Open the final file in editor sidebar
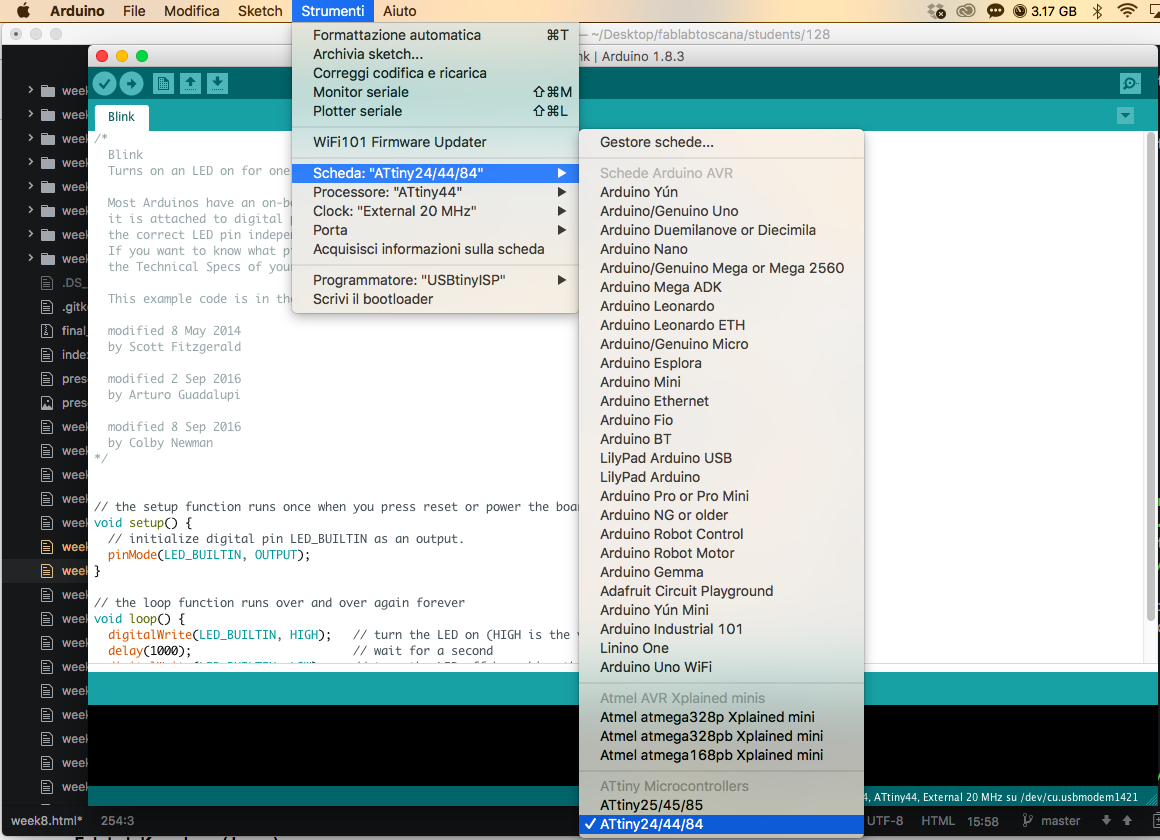This screenshot has height=840, width=1160. pos(65,331)
